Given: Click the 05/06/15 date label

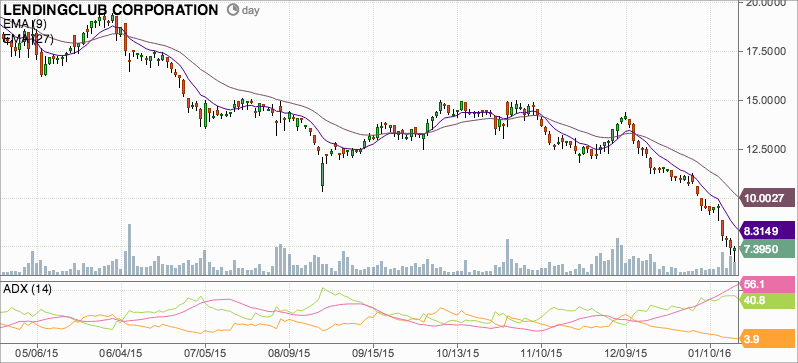Looking at the screenshot, I should coord(37,352).
